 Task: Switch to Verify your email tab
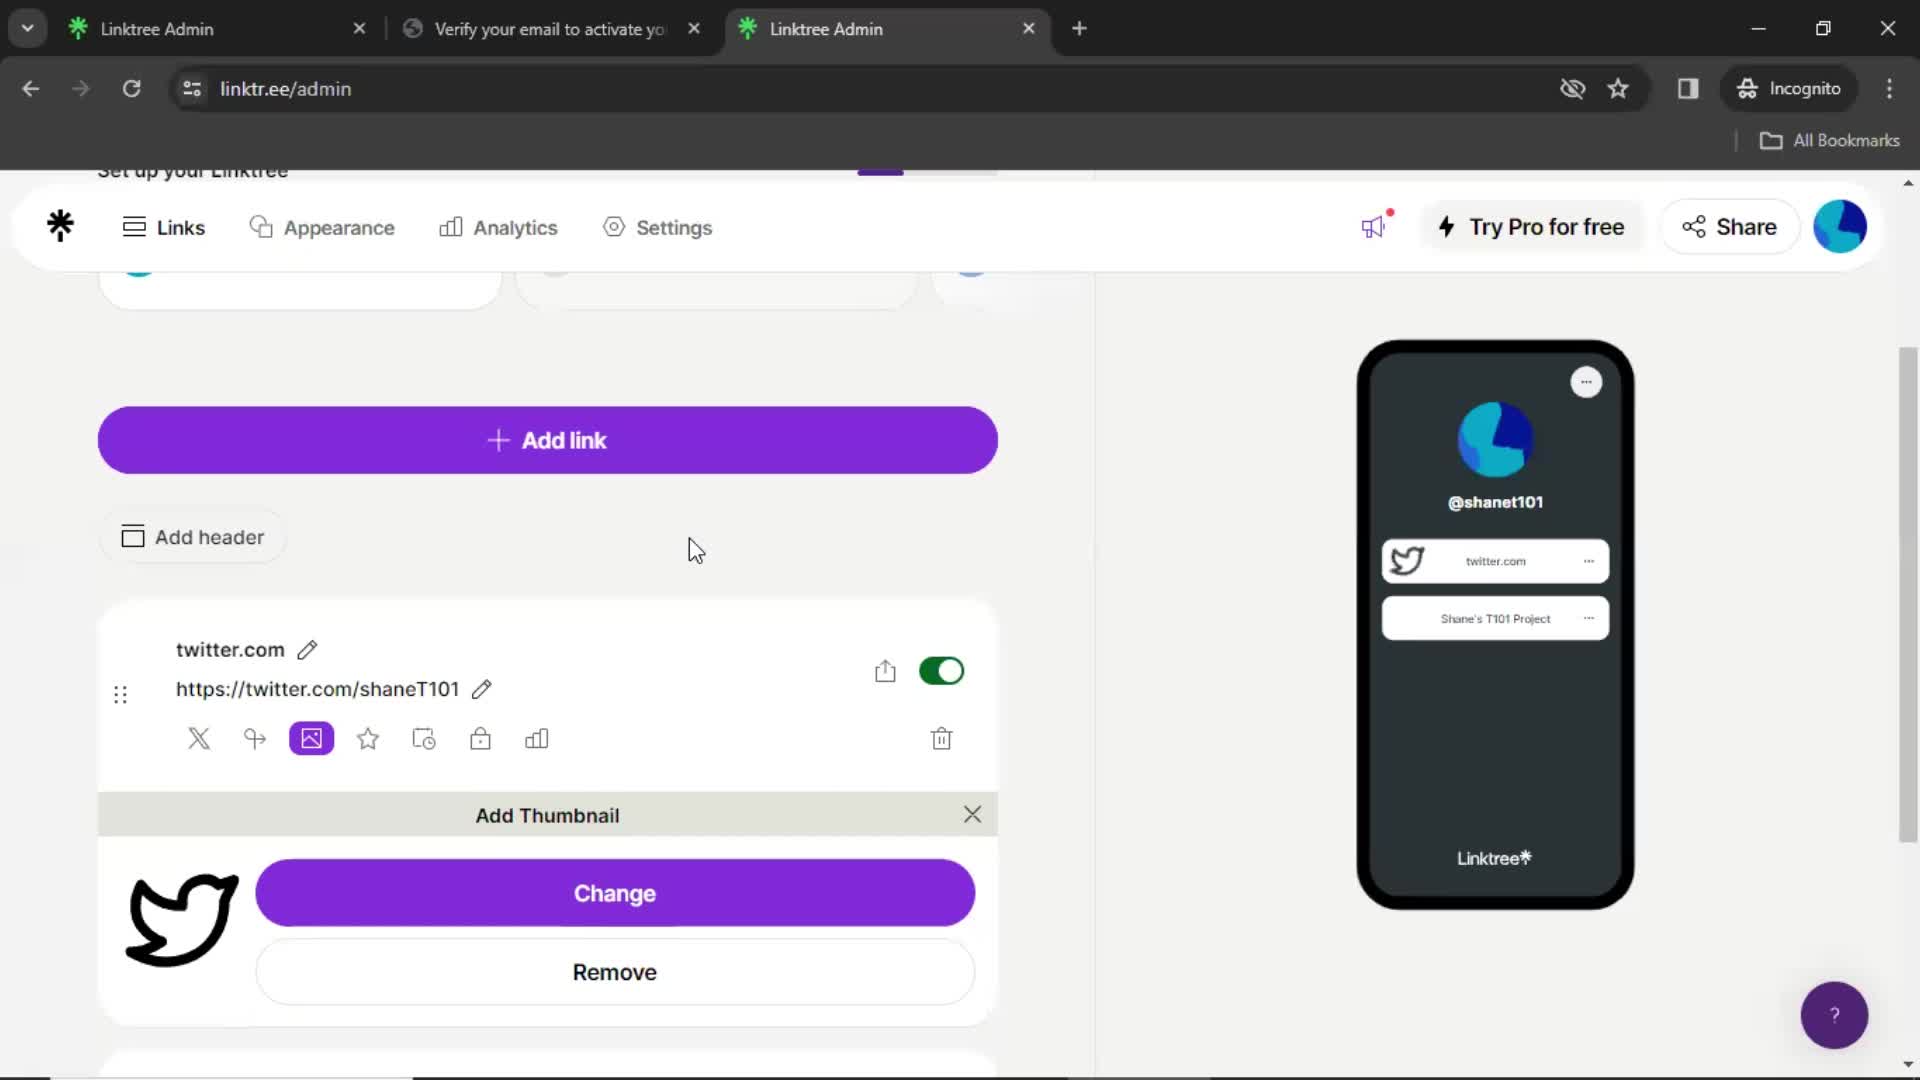(550, 29)
